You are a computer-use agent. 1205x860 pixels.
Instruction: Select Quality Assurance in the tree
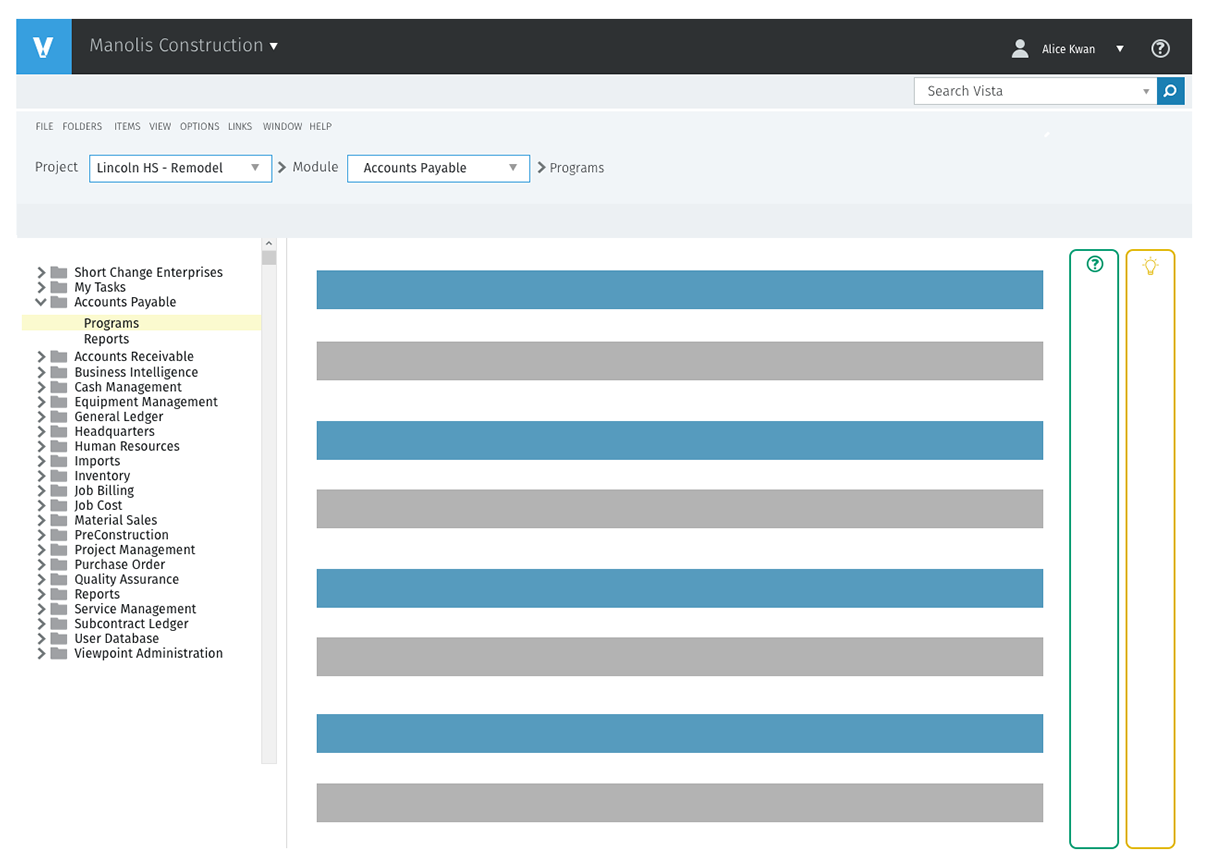point(126,579)
